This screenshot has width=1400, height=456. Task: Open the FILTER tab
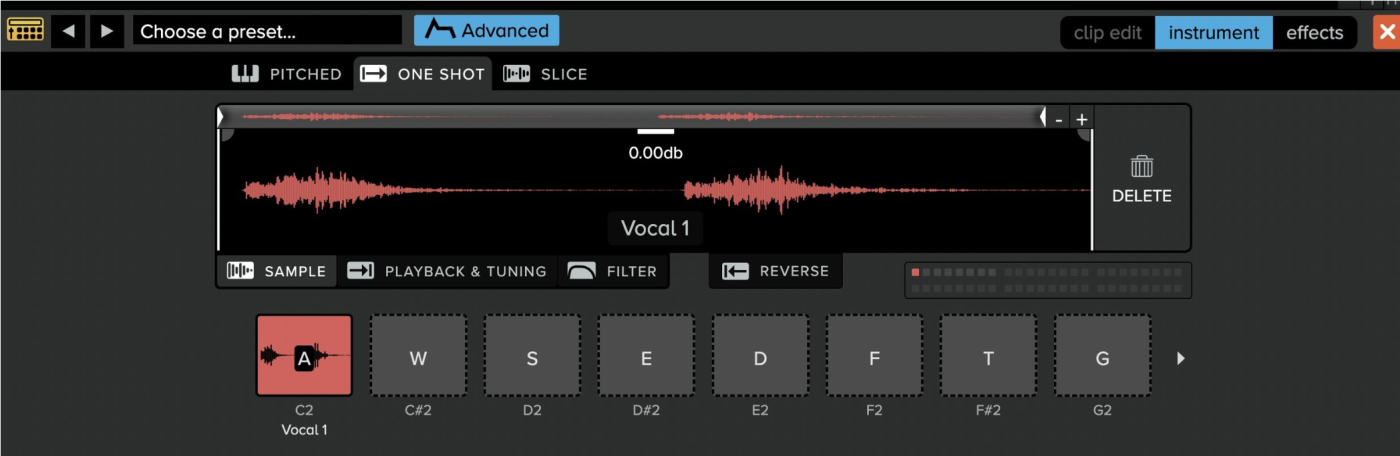tap(612, 271)
